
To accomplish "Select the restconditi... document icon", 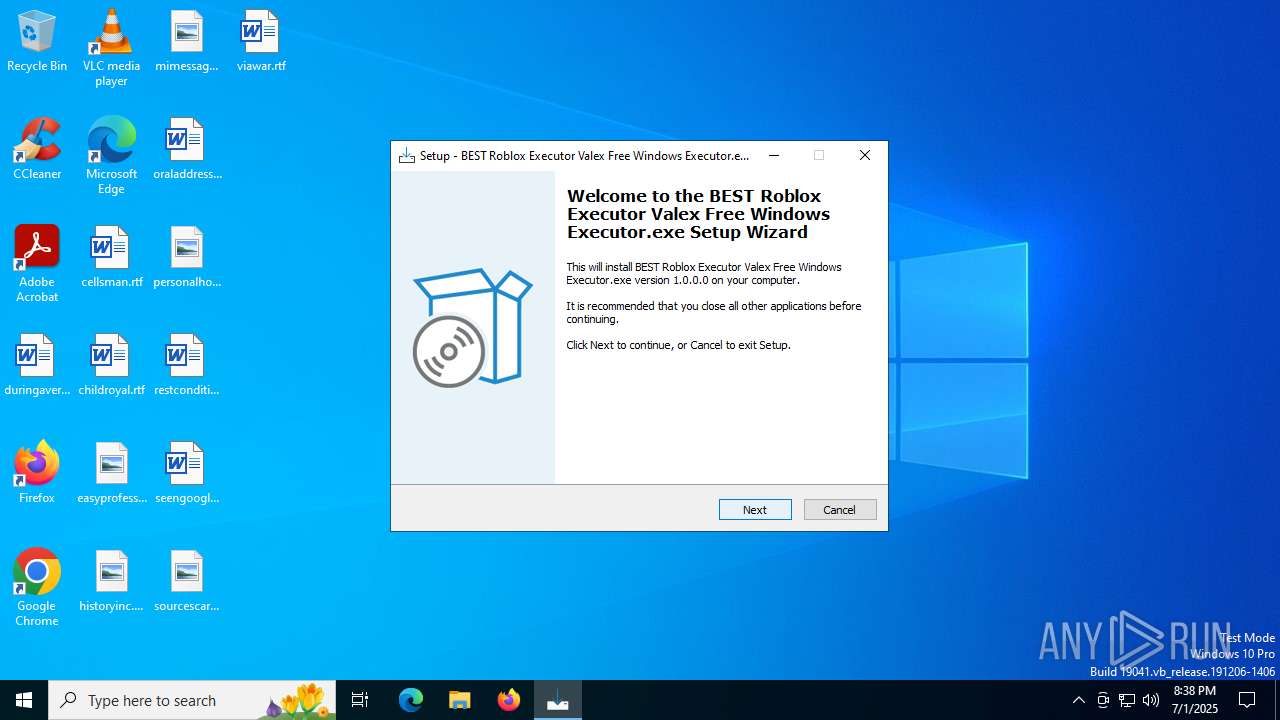I will tap(187, 366).
